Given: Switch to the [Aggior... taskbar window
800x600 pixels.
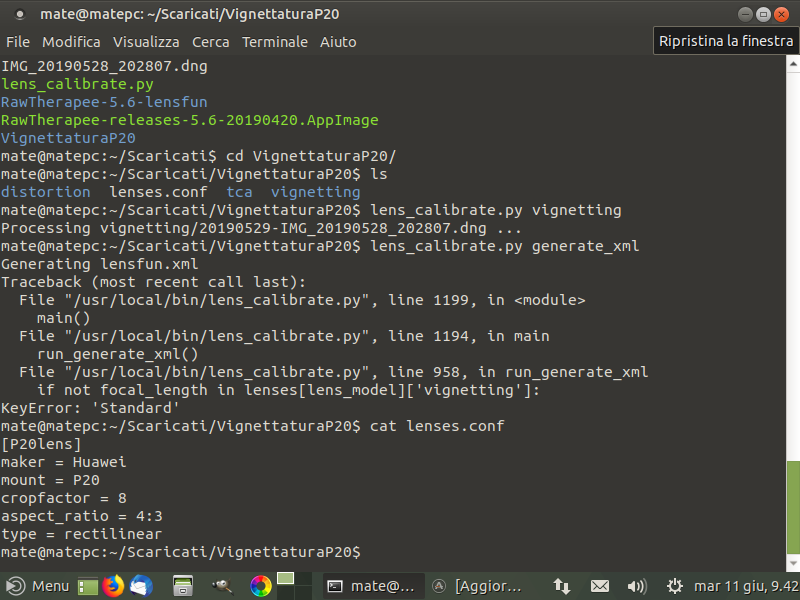Looking at the screenshot, I should click(478, 586).
